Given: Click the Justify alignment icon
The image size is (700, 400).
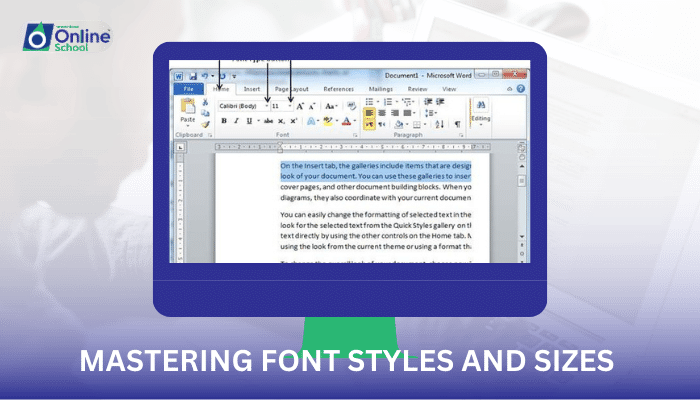Looking at the screenshot, I should (407, 113).
